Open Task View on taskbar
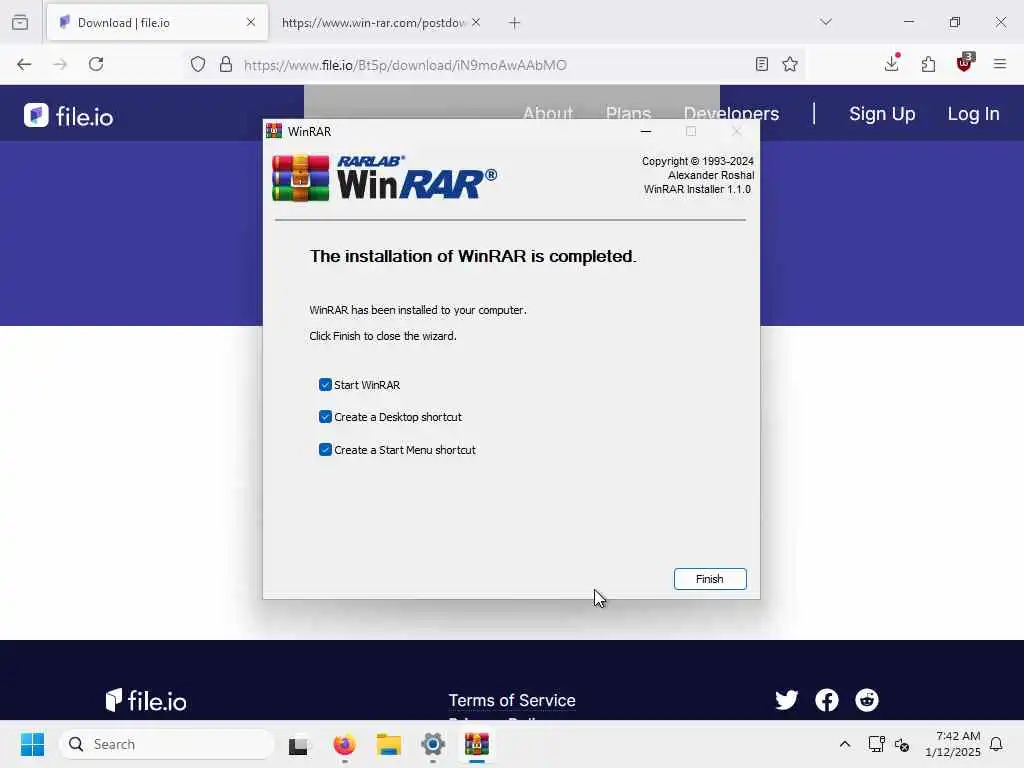1024x768 pixels. [299, 744]
